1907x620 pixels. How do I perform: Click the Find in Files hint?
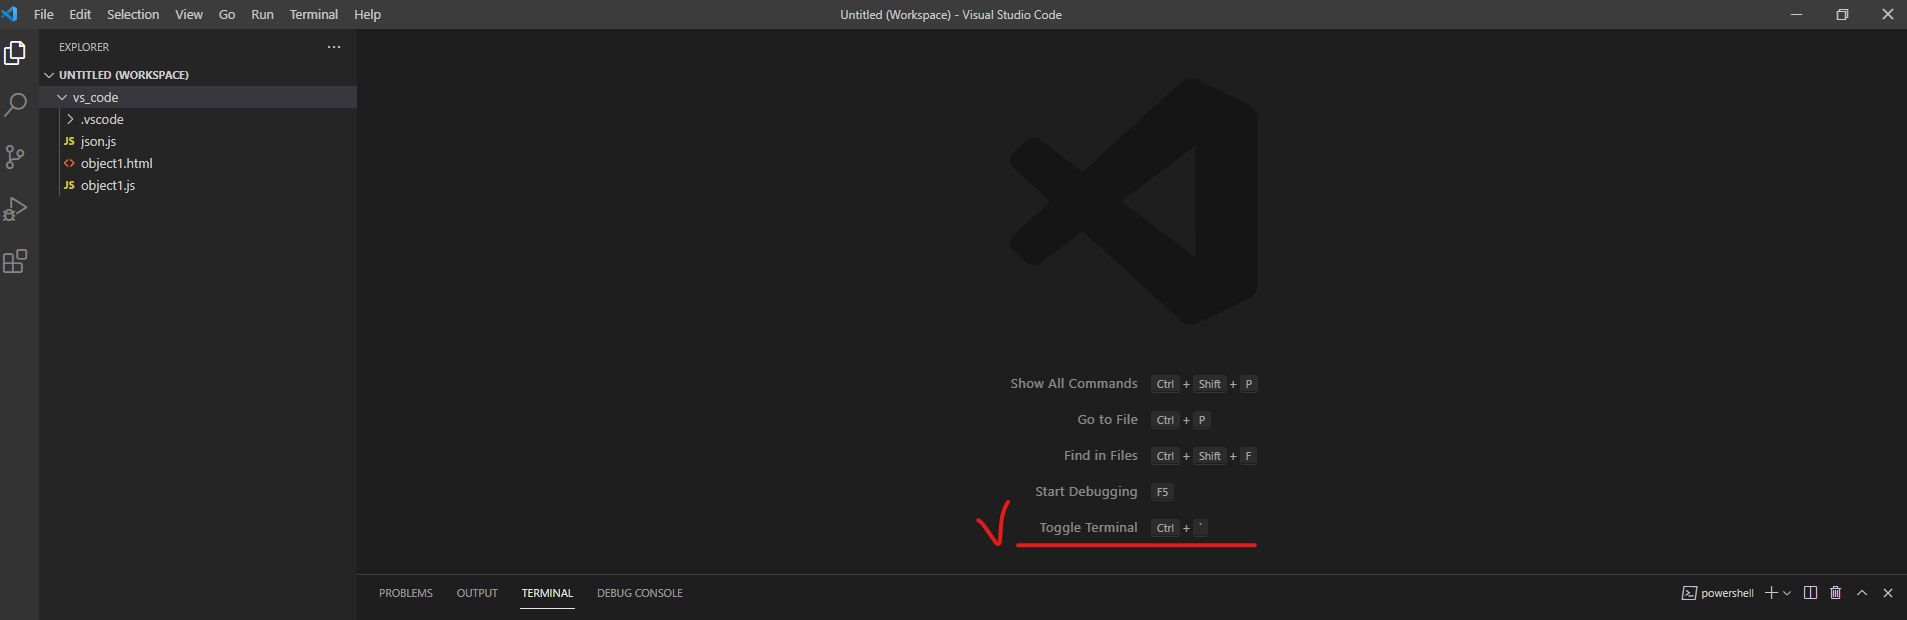point(1101,456)
